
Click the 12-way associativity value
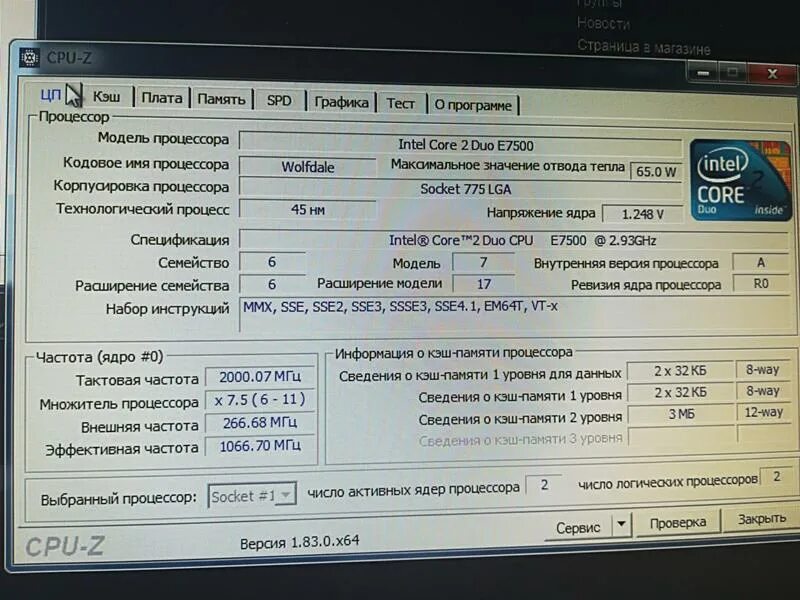764,412
